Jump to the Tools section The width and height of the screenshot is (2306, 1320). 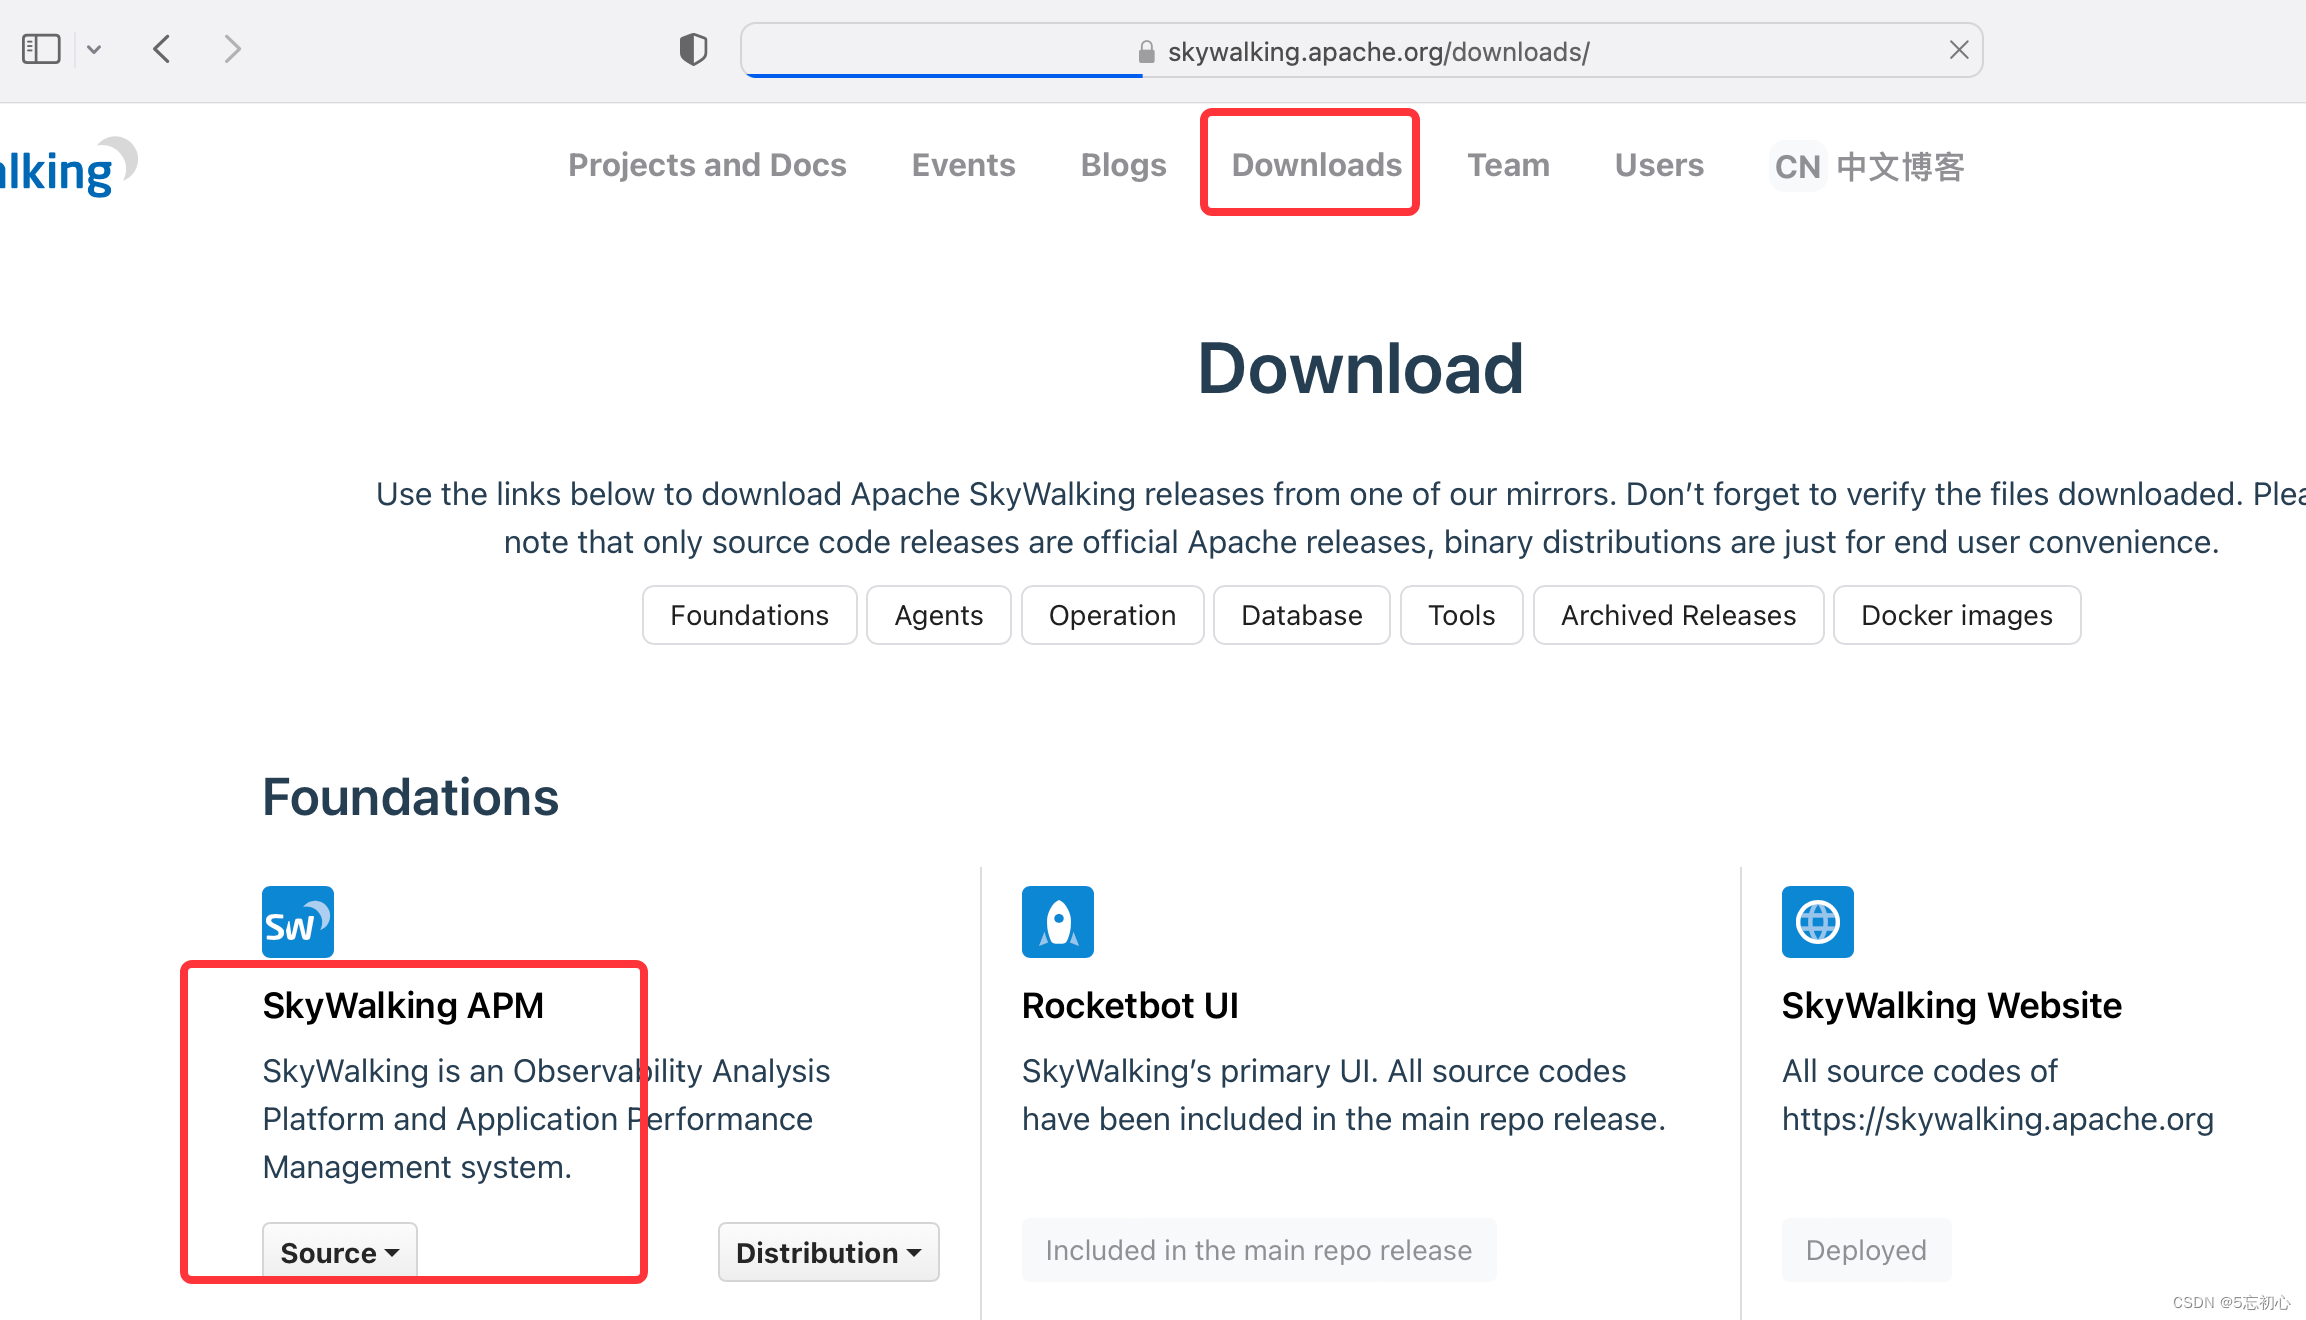[1461, 615]
